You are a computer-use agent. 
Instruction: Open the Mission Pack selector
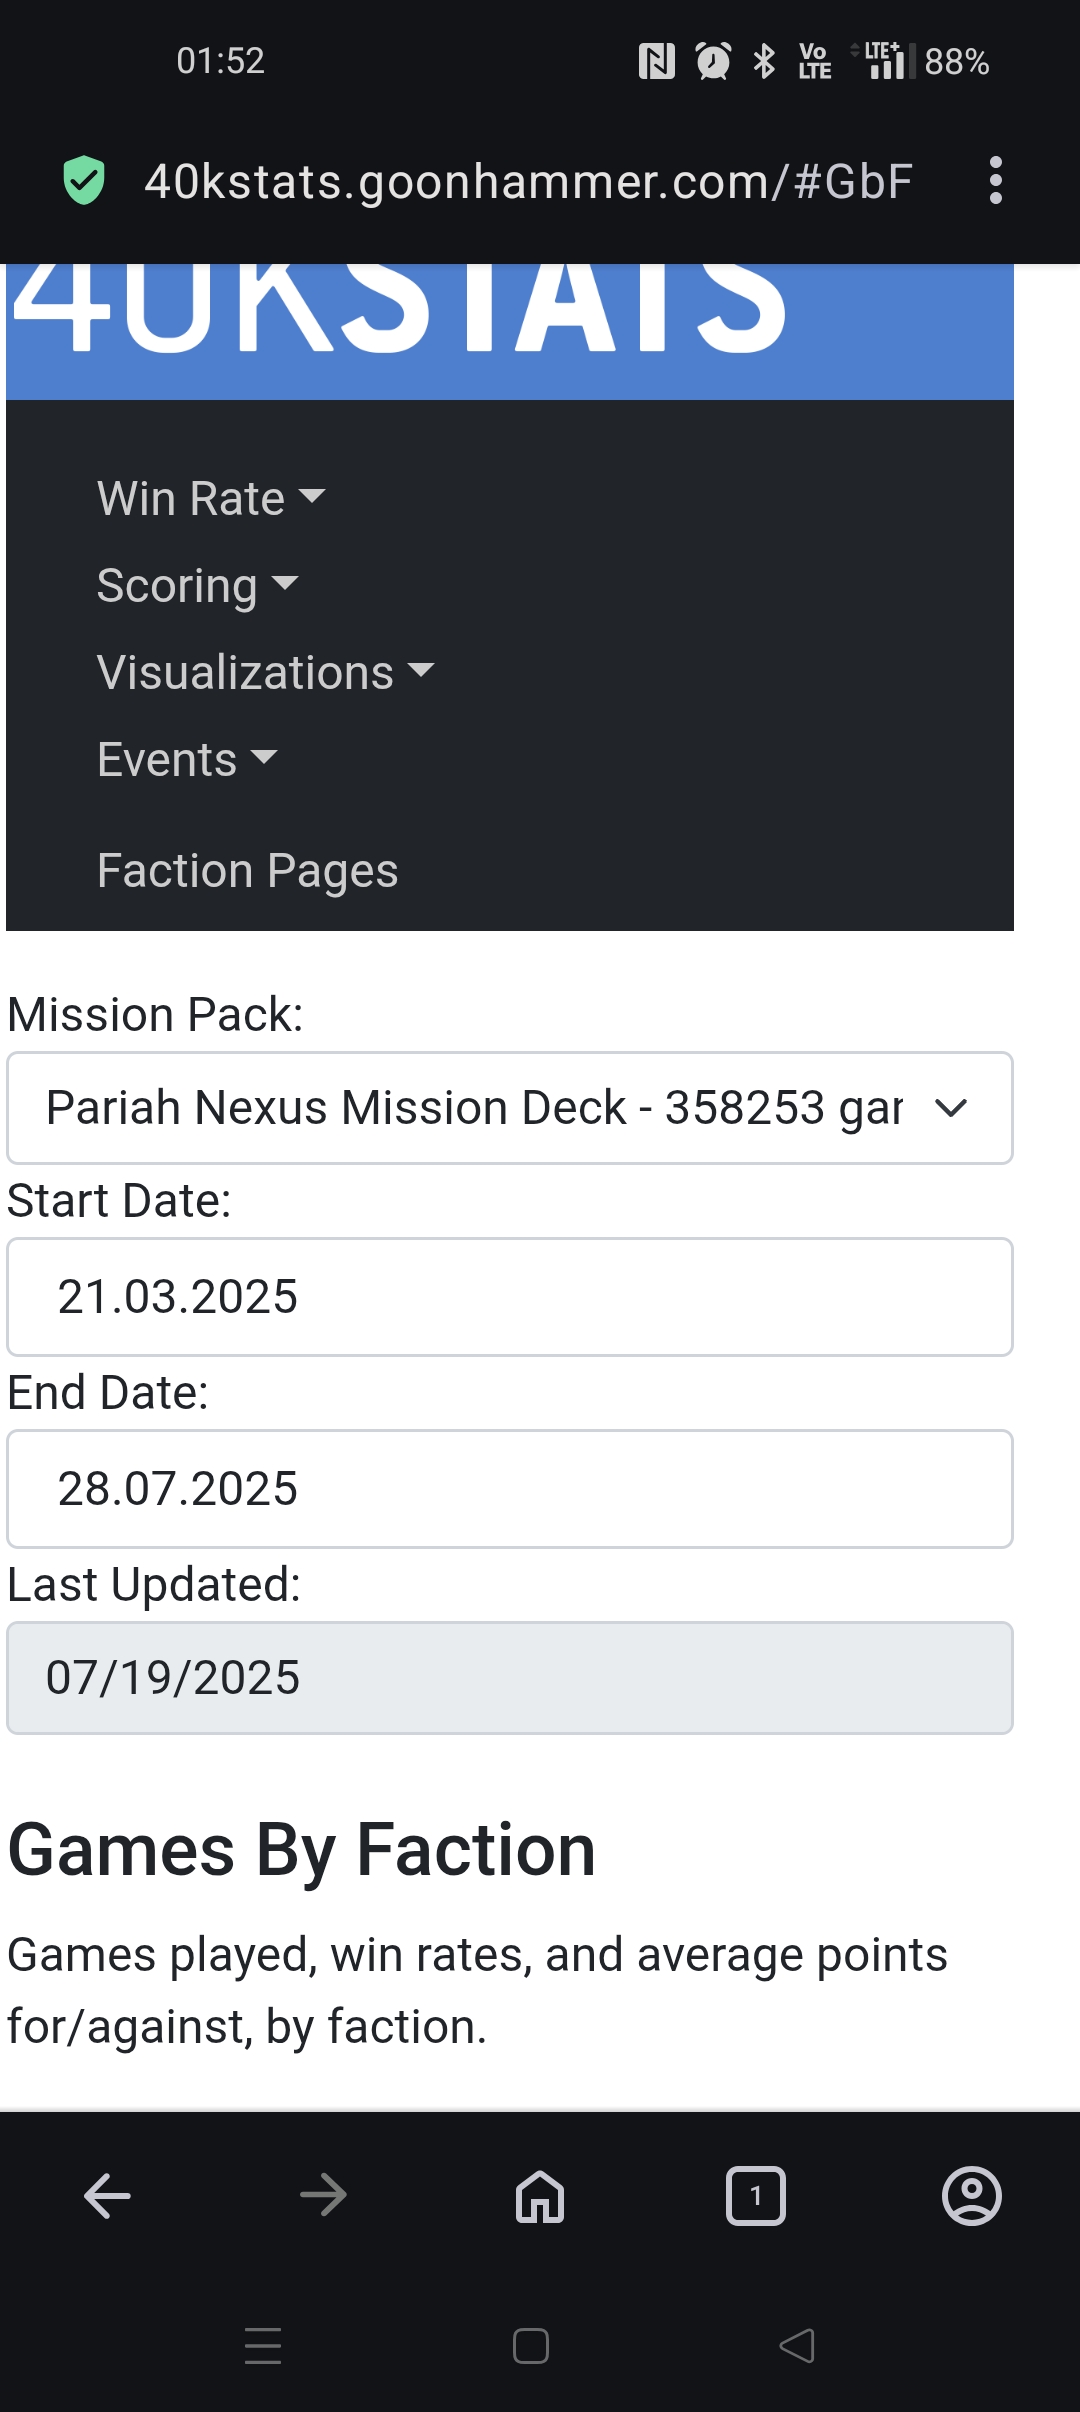510,1107
